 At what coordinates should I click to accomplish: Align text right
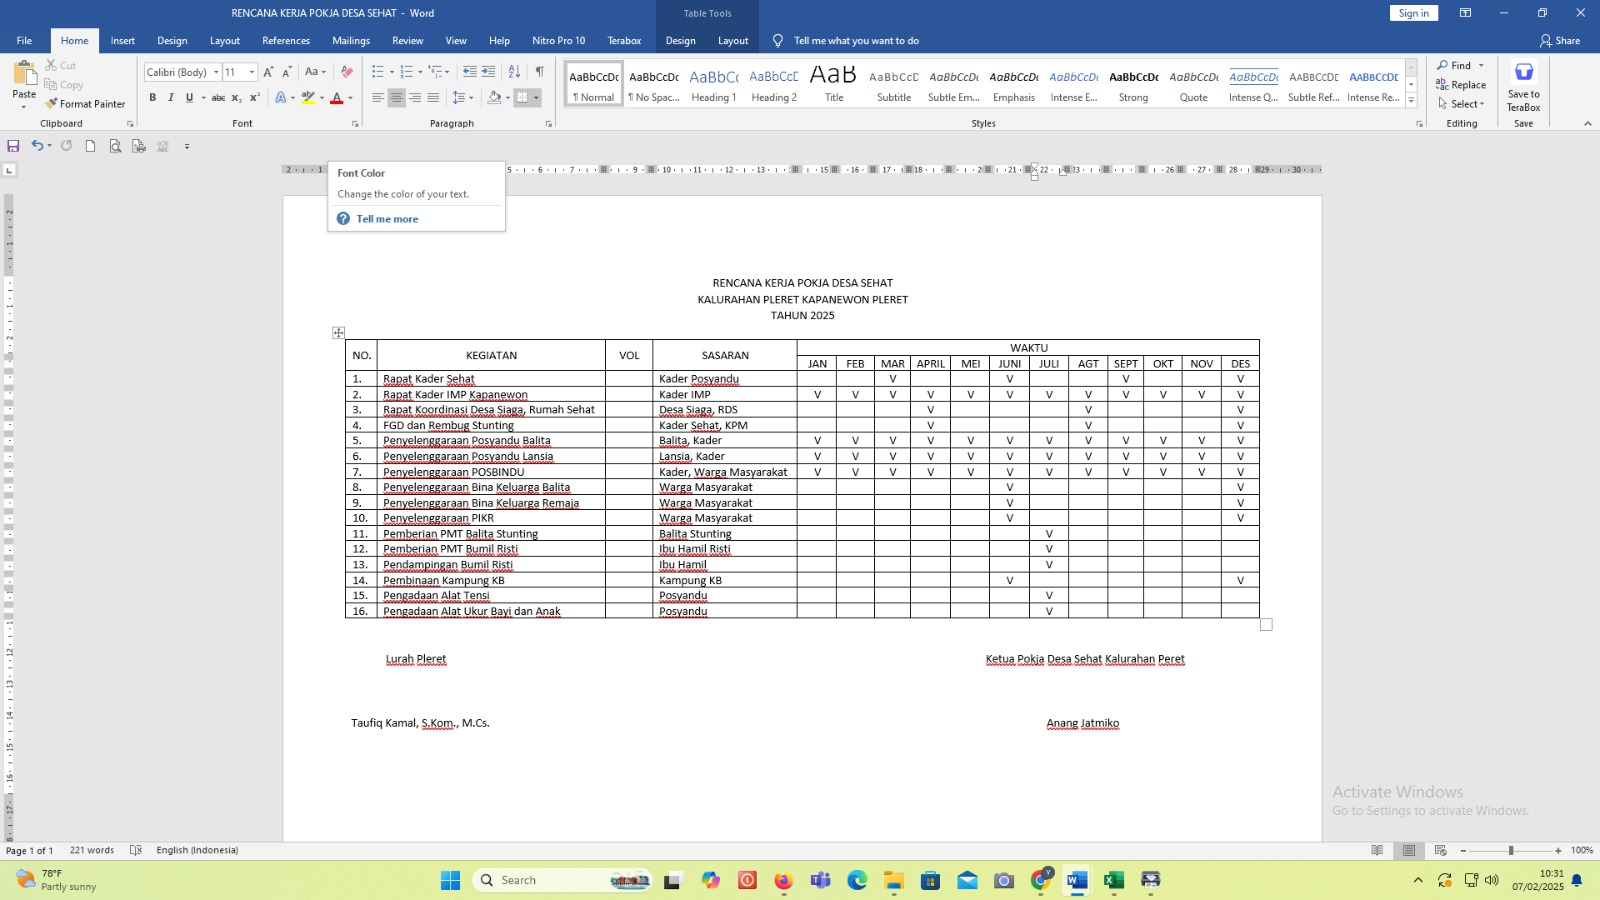pyautogui.click(x=415, y=98)
